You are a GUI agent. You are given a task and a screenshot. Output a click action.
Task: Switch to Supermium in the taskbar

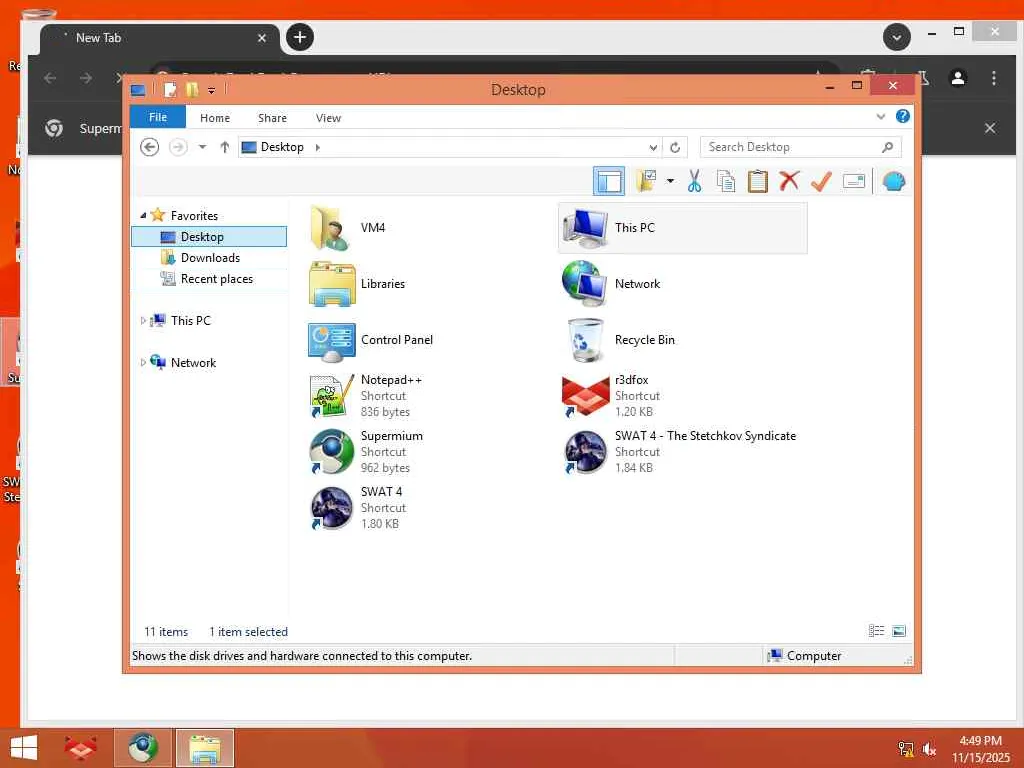[x=142, y=748]
